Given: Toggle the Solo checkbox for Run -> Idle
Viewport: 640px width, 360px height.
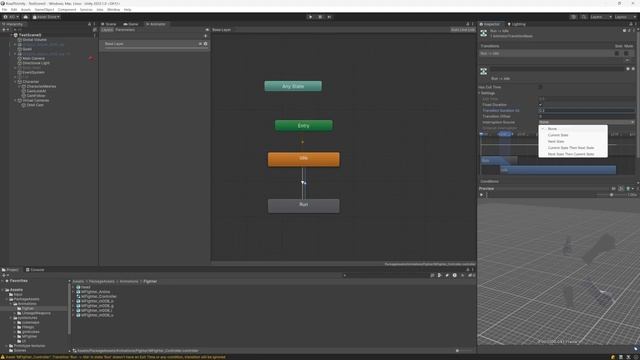Looking at the screenshot, I should tap(617, 53).
